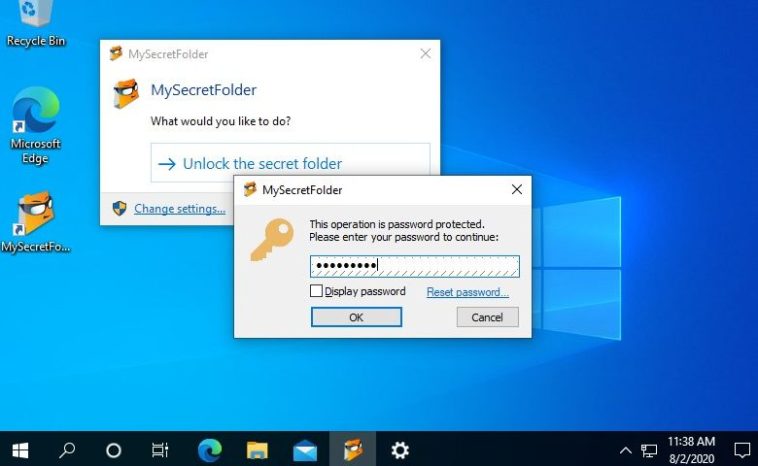Screen dimensions: 758x466
Task: Click the shield icon beside Change settings
Action: [x=119, y=208]
